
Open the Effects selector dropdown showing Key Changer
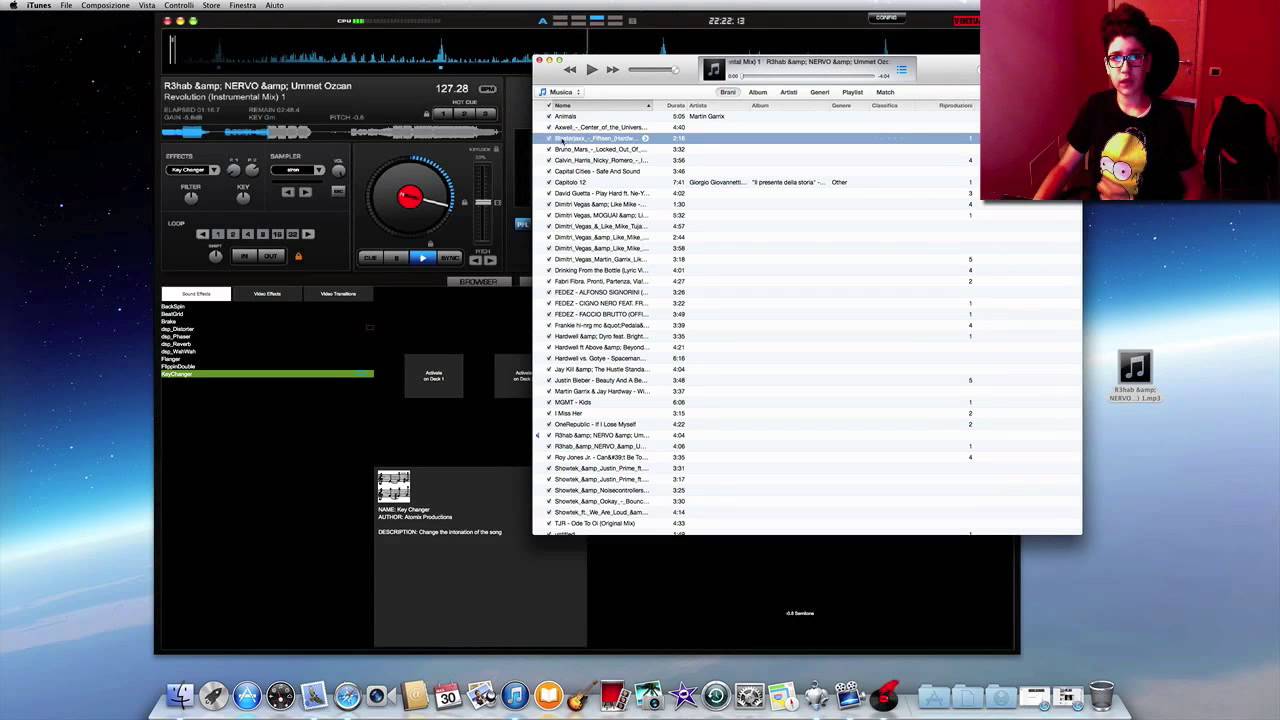point(193,170)
